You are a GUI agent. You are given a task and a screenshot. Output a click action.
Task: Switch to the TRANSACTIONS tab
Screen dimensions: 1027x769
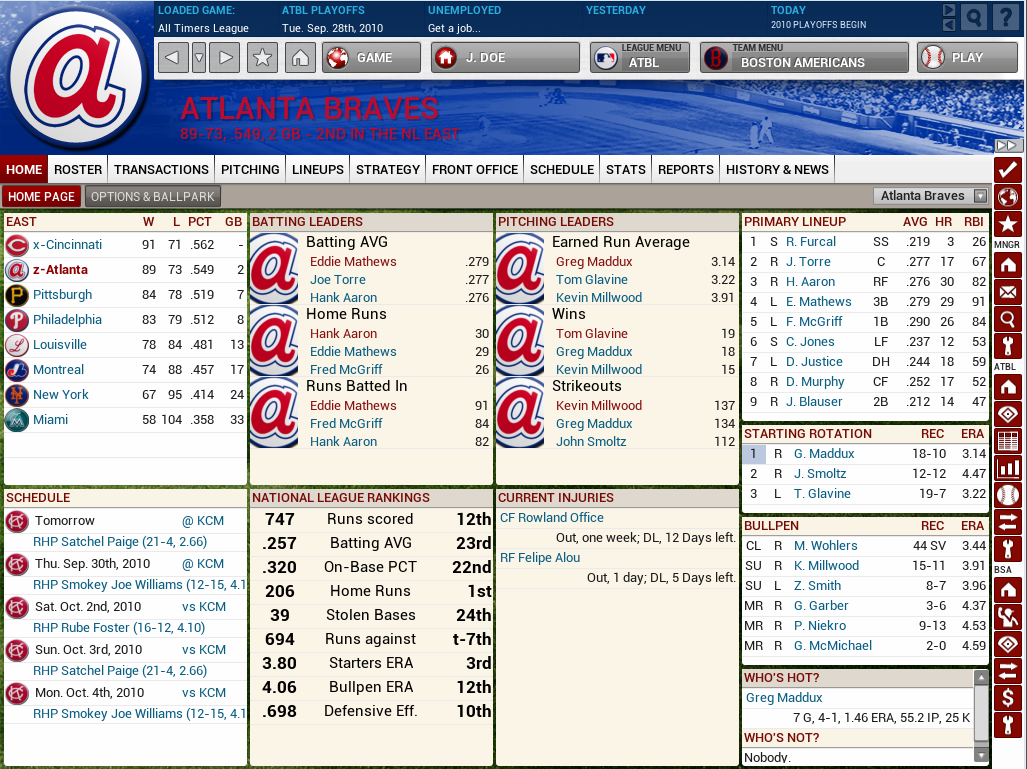(161, 170)
